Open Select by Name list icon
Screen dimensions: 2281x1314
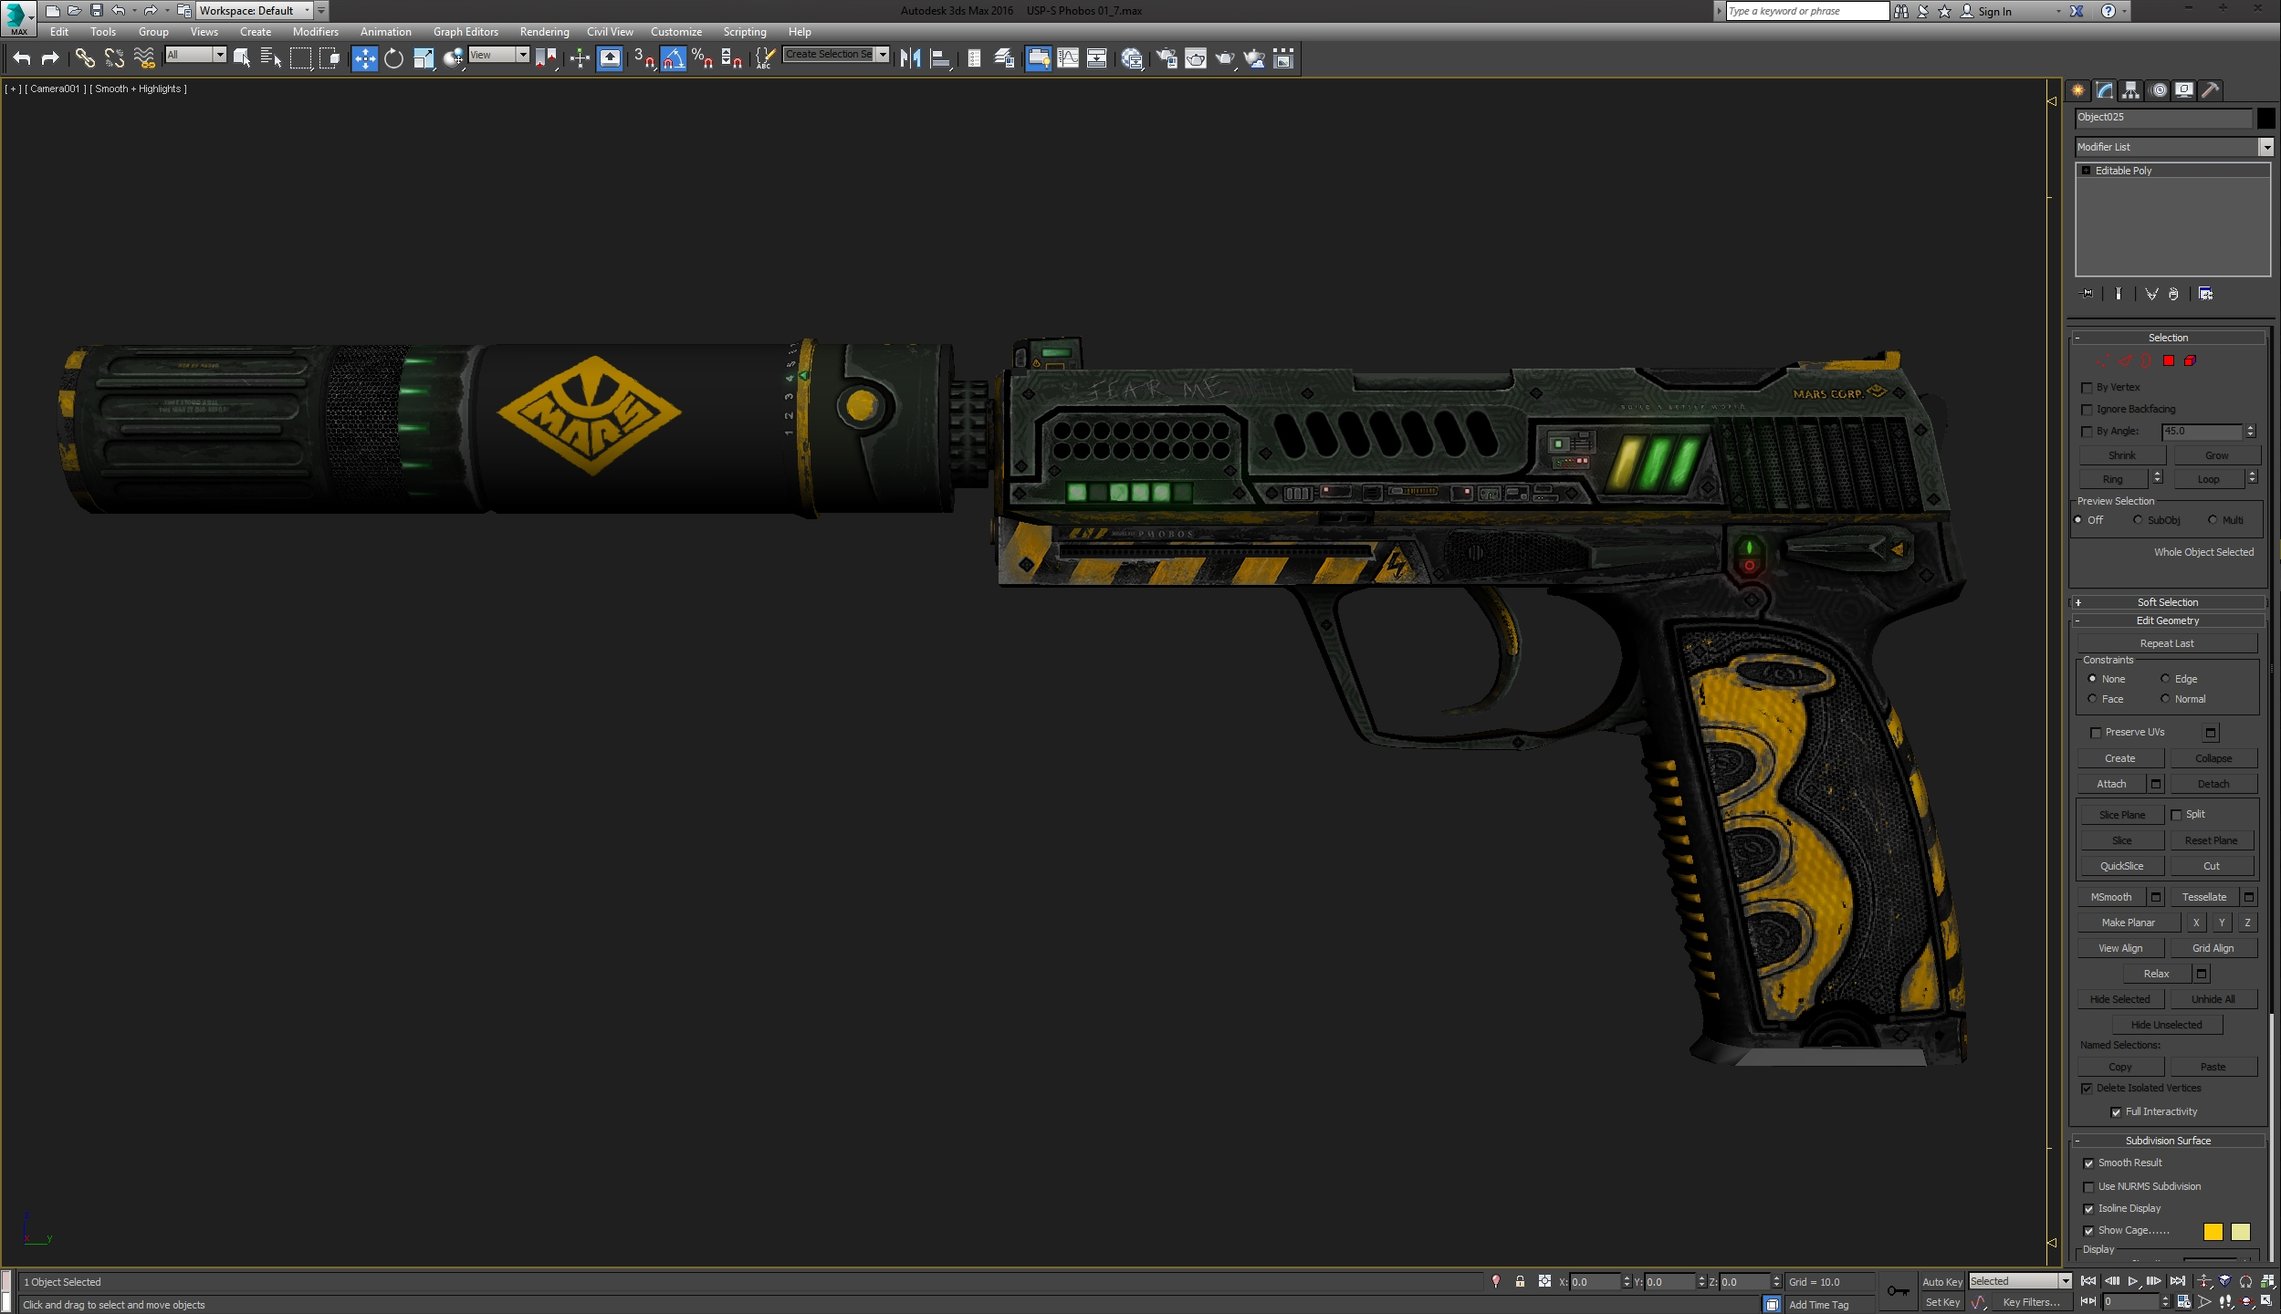coord(270,58)
